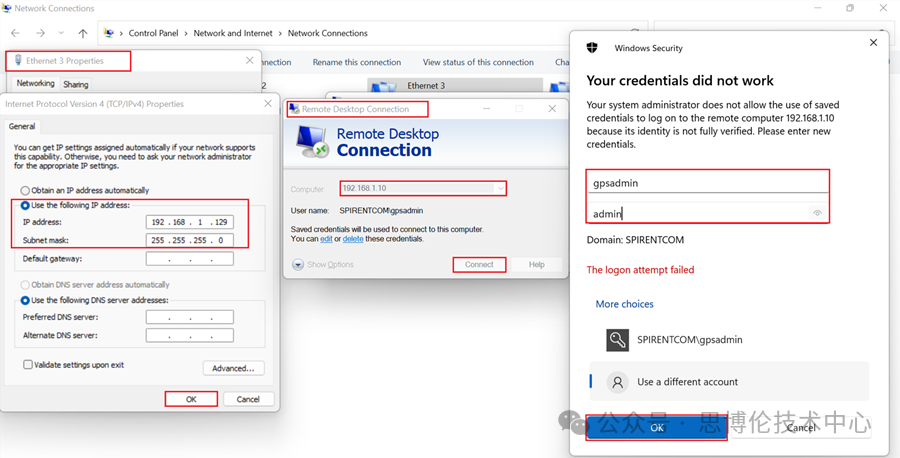This screenshot has width=900, height=458.
Task: Open Computer dropdown in Remote Desktop
Action: coord(501,188)
